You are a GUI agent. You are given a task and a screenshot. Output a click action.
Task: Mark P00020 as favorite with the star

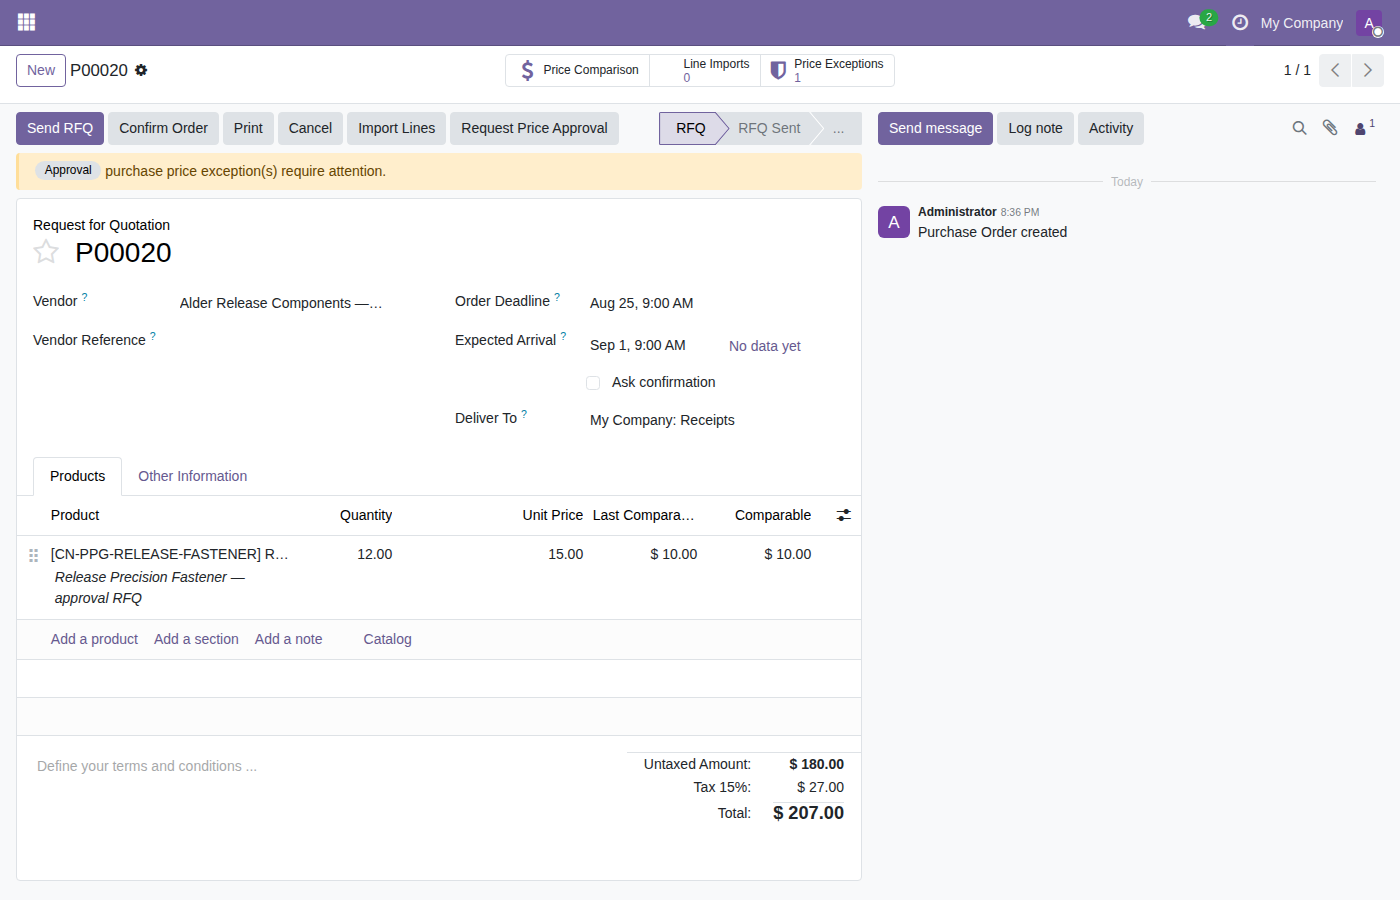[x=46, y=252]
